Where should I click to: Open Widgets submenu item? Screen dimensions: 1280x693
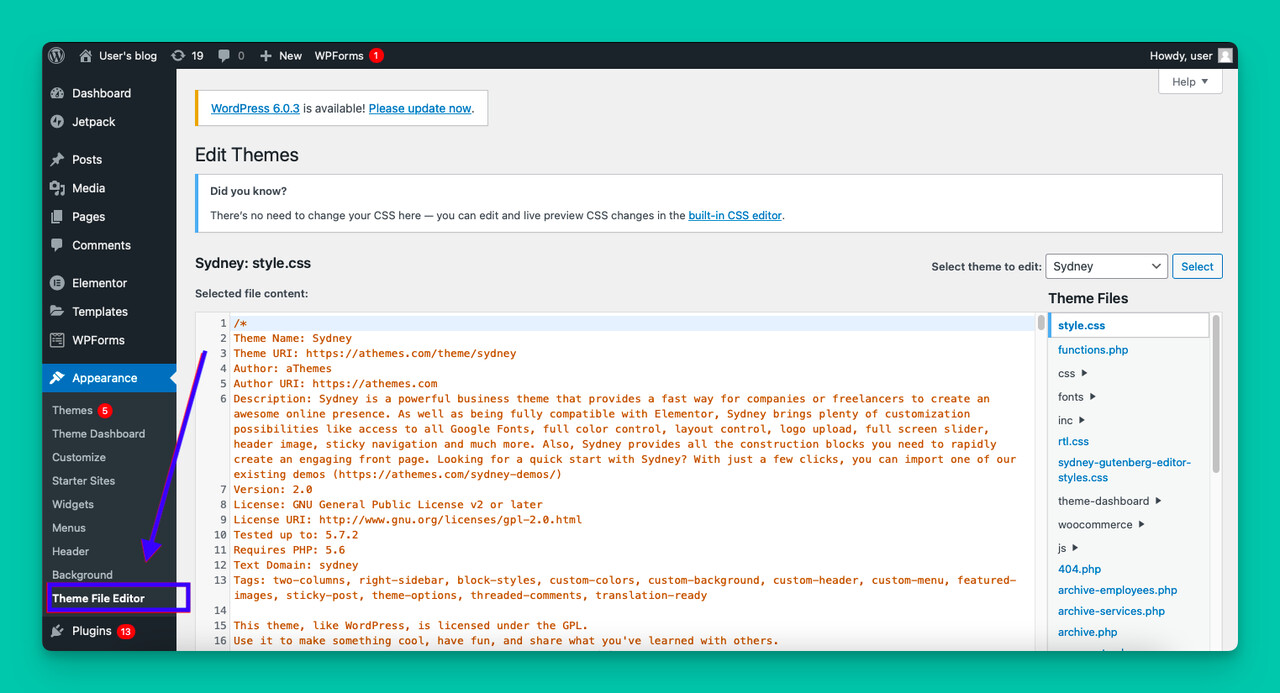coord(73,504)
